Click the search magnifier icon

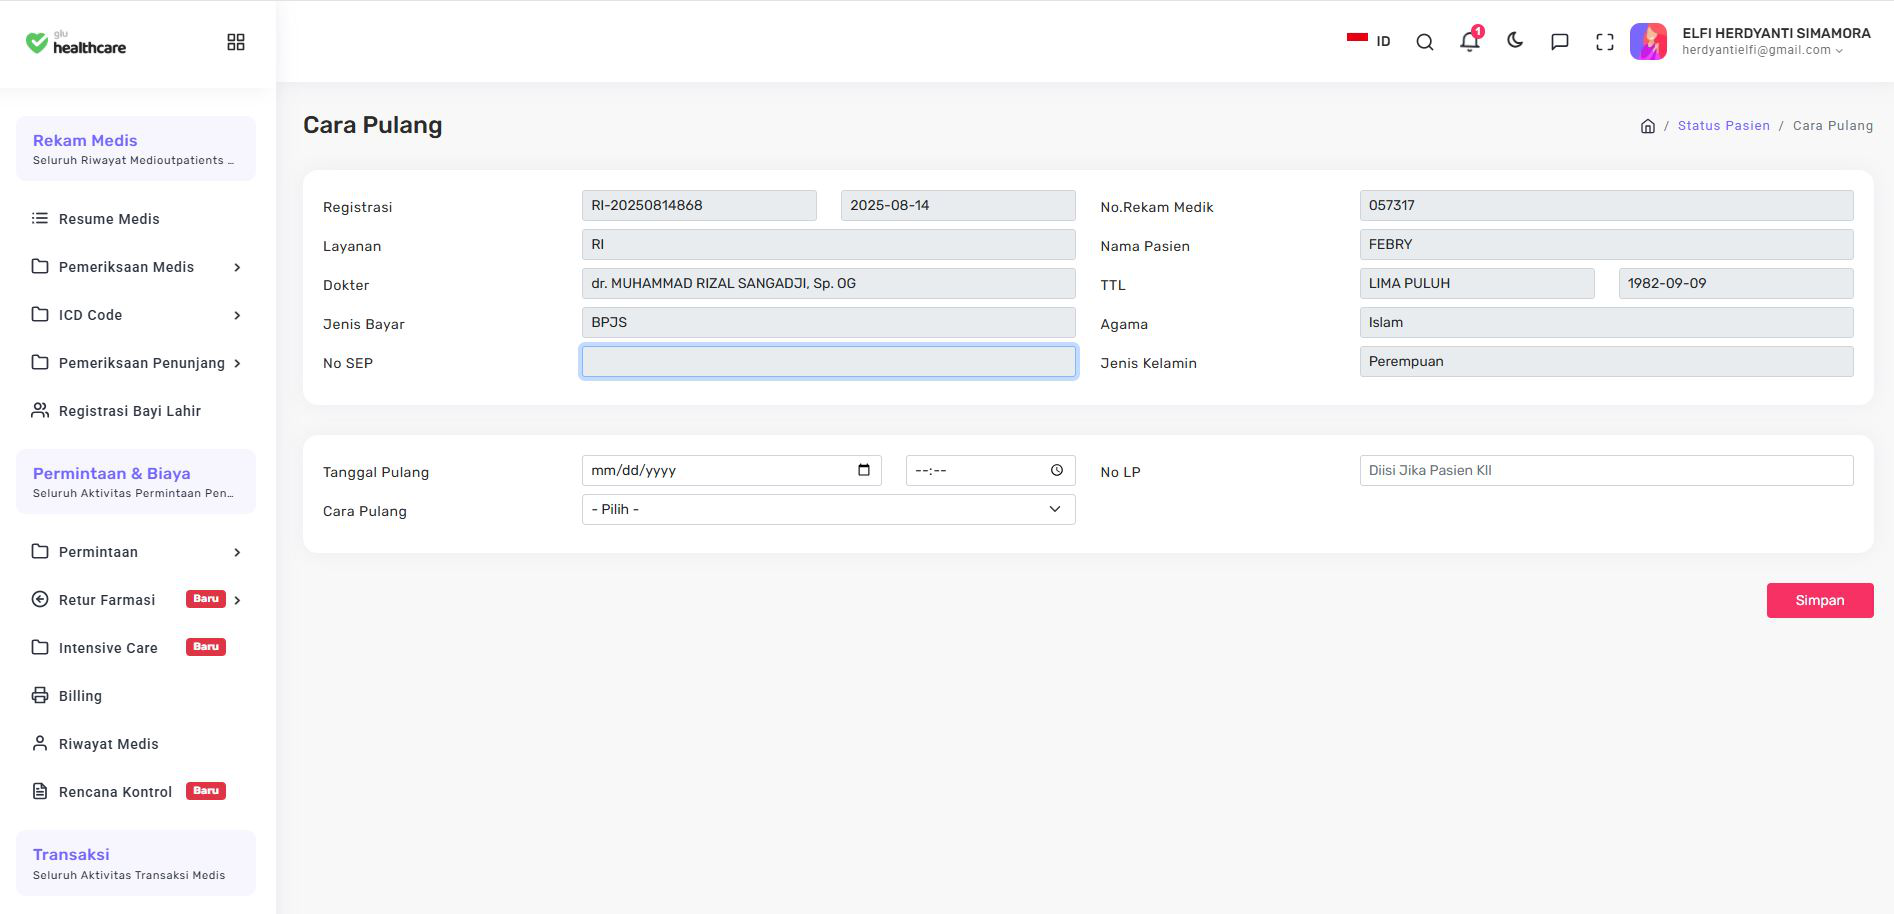[x=1425, y=42]
